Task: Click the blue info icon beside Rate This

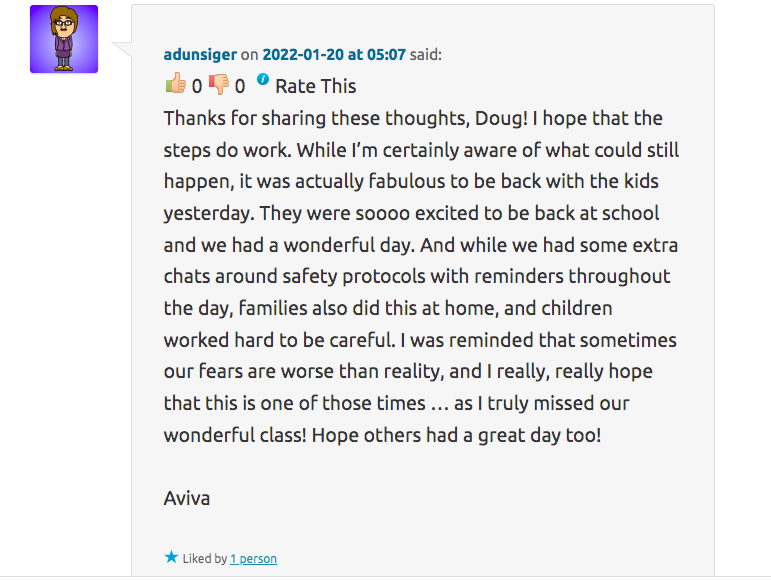Action: point(263,79)
